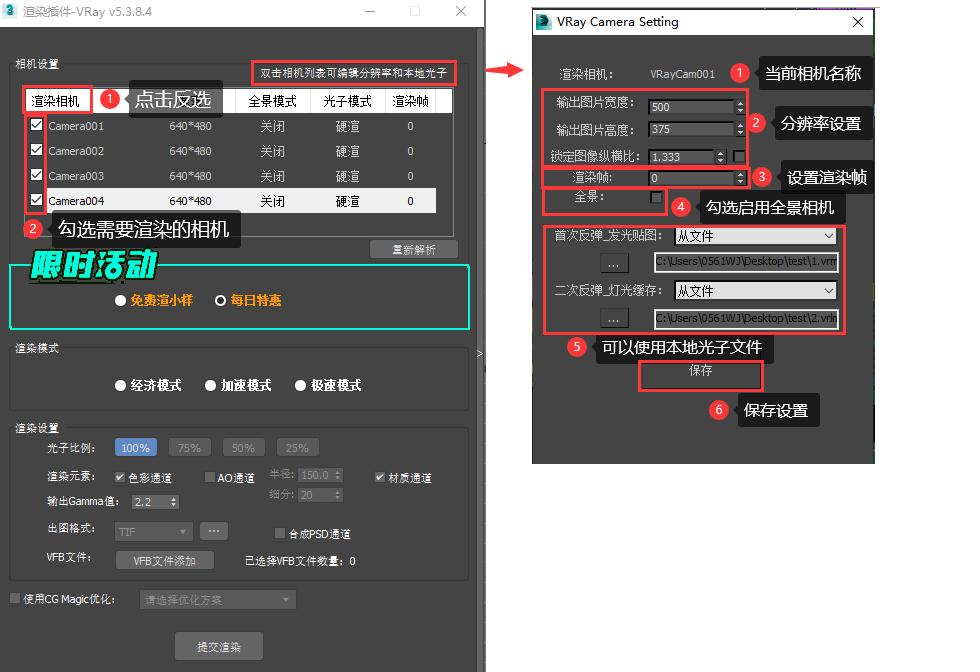This screenshot has height=672, width=980.
Task: Set photon ratio to 75%
Action: (189, 448)
